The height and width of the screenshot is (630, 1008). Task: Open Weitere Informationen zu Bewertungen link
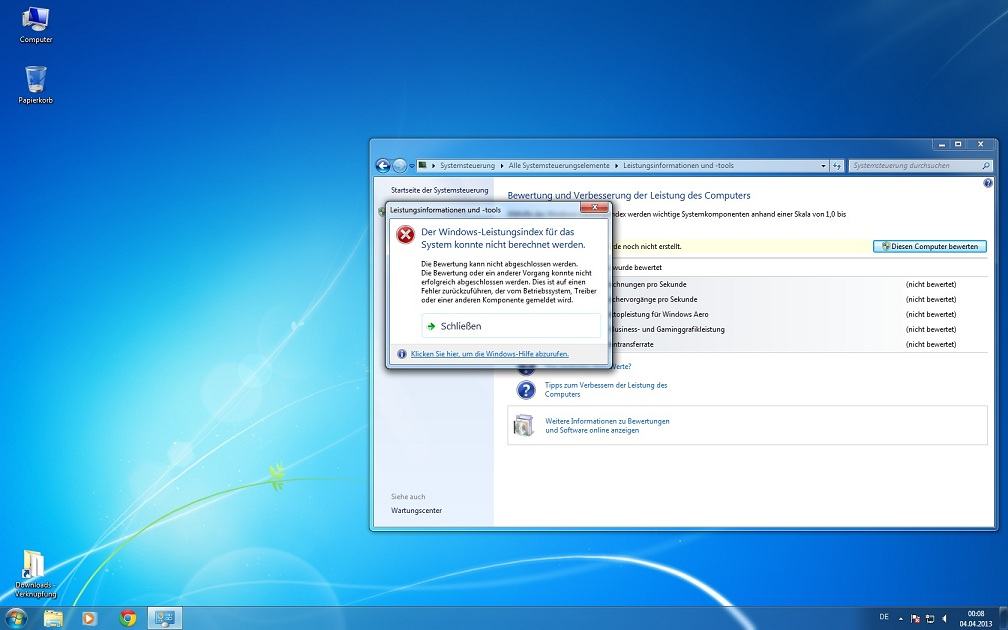(x=608, y=426)
